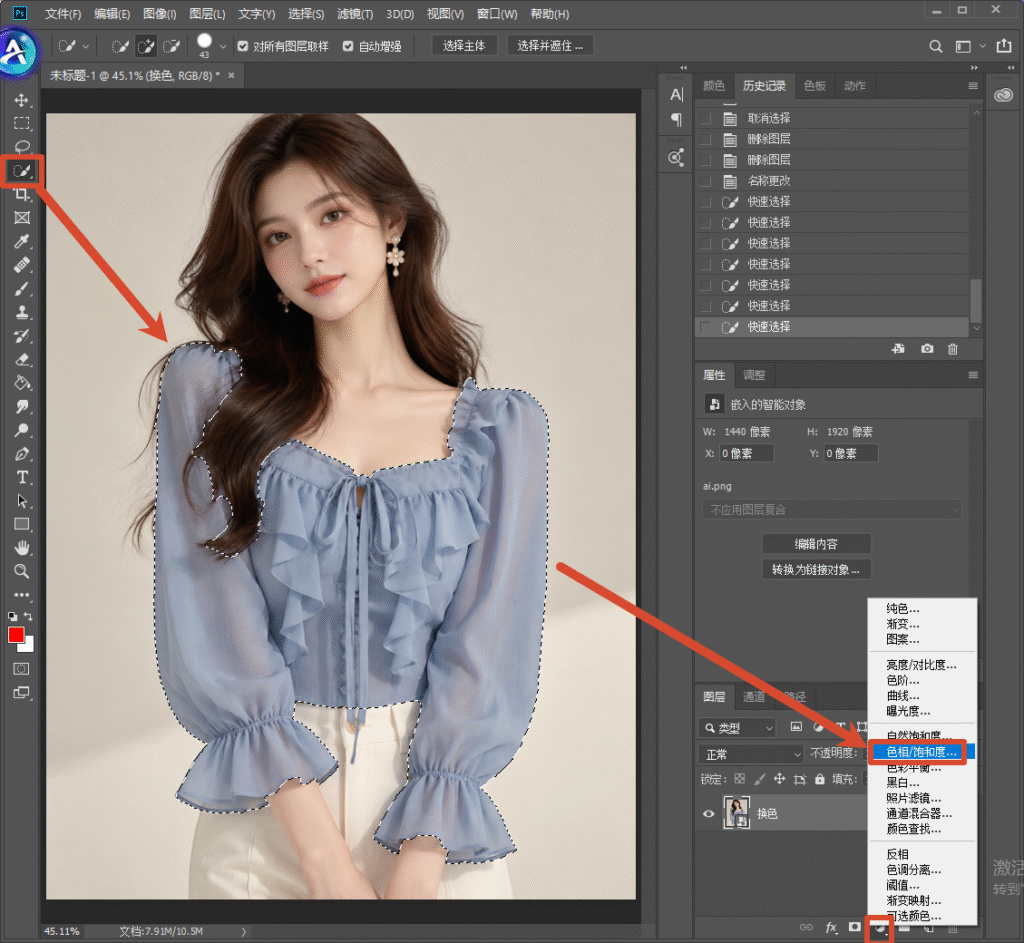The width and height of the screenshot is (1024, 943).
Task: Open Edit Toolbar three-dots icon
Action: (22, 595)
